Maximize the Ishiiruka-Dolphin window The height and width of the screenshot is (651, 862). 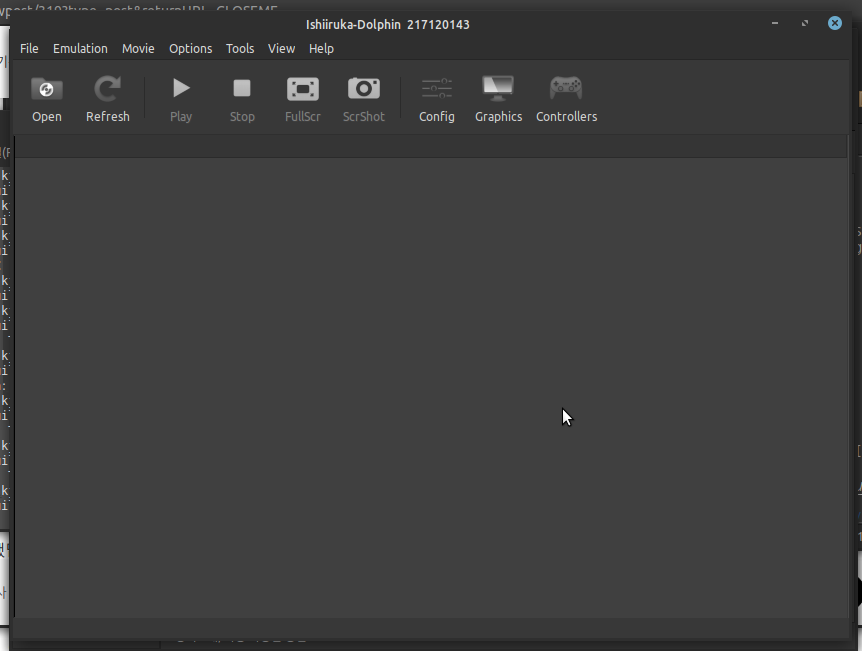tap(805, 23)
